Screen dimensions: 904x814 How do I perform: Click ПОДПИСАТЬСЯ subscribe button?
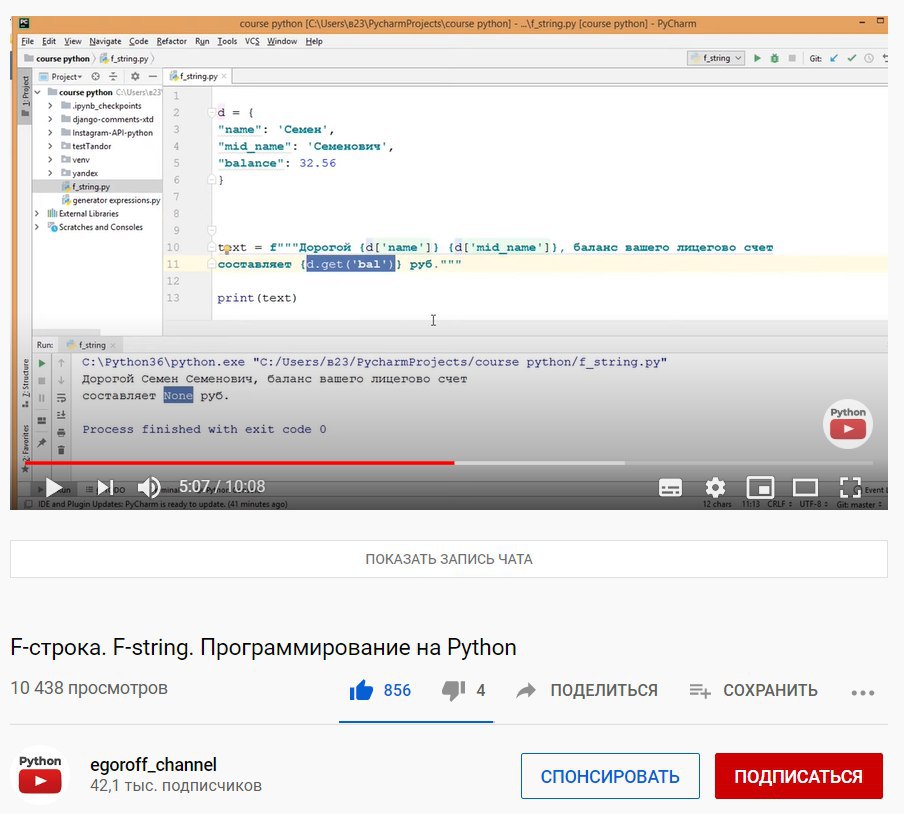(798, 776)
